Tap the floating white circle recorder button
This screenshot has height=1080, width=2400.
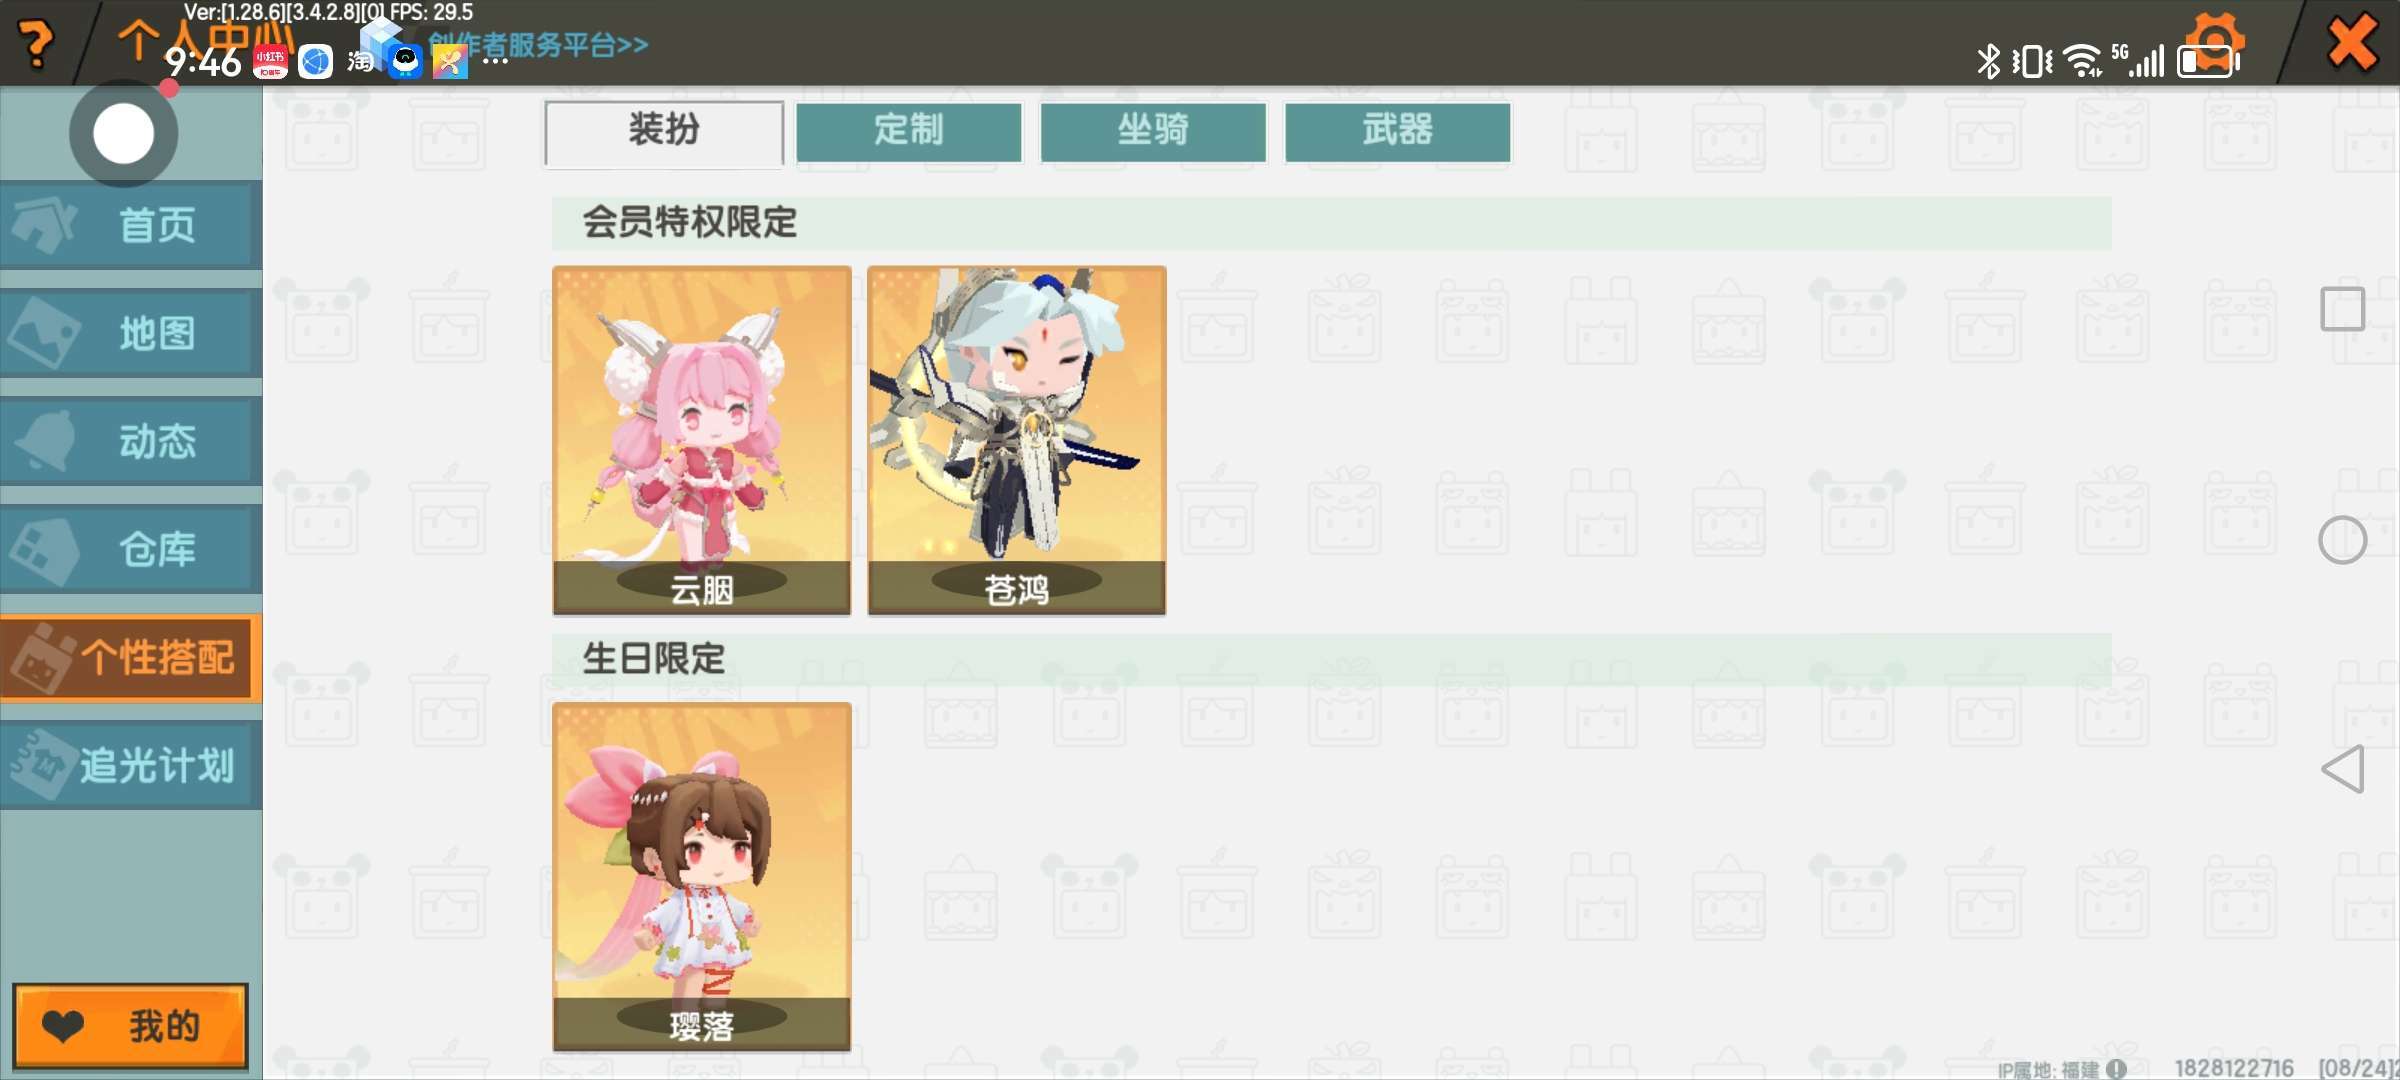pos(124,134)
